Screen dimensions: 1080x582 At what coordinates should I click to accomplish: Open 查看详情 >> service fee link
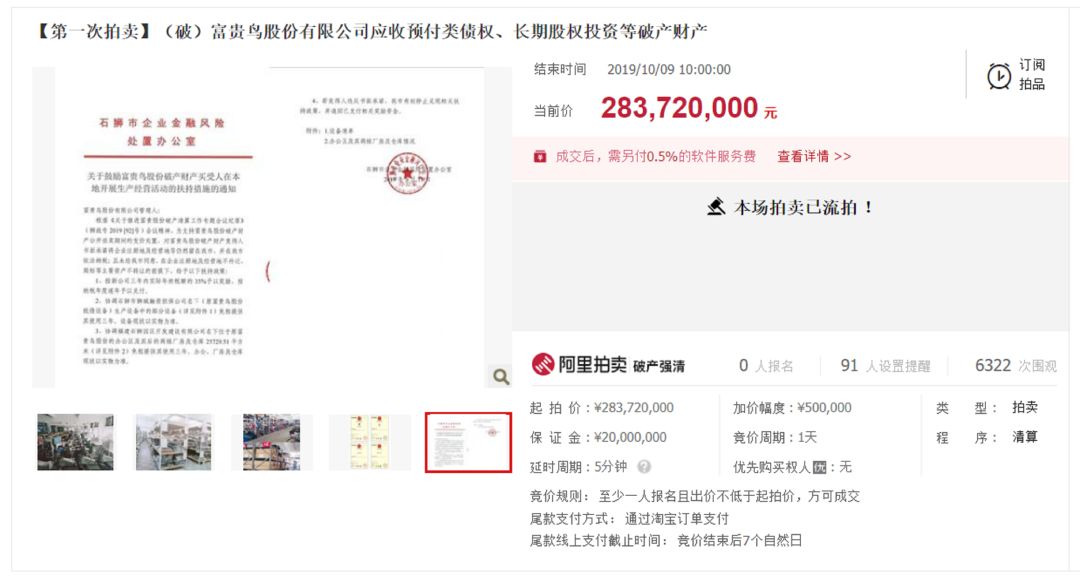click(x=814, y=156)
